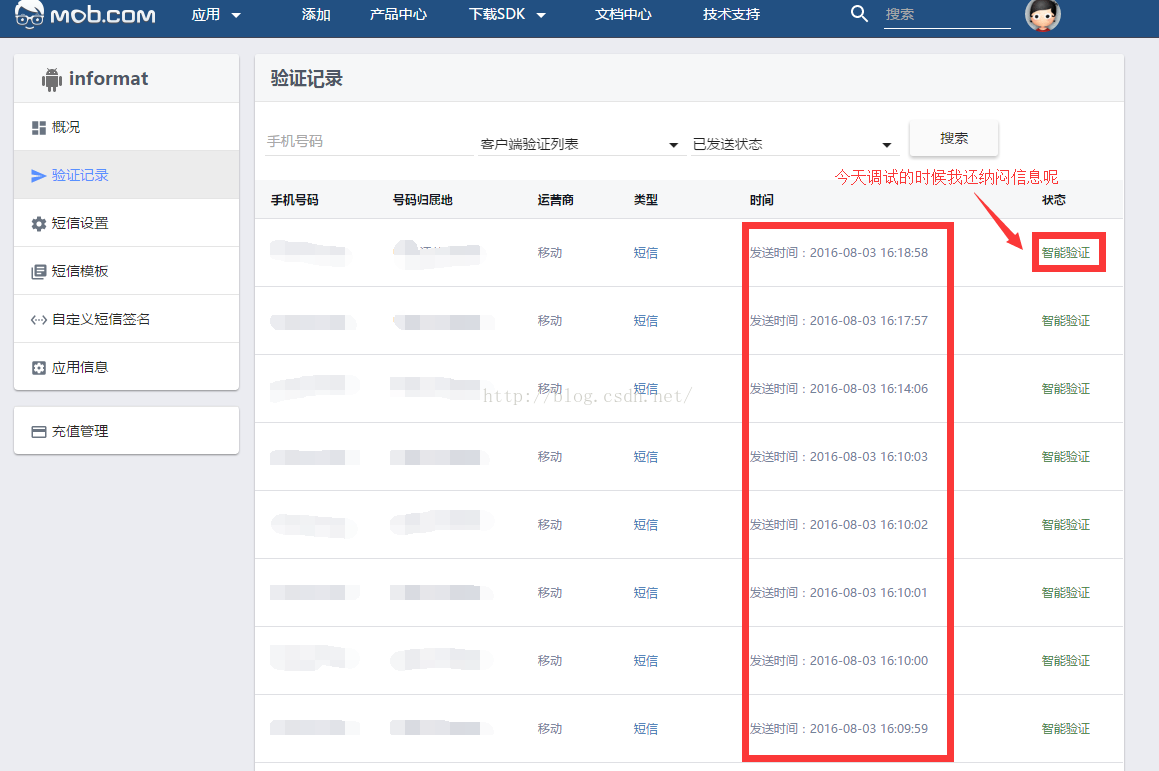
Task: Click 短信 link in the 16:10:02 row
Action: [645, 525]
